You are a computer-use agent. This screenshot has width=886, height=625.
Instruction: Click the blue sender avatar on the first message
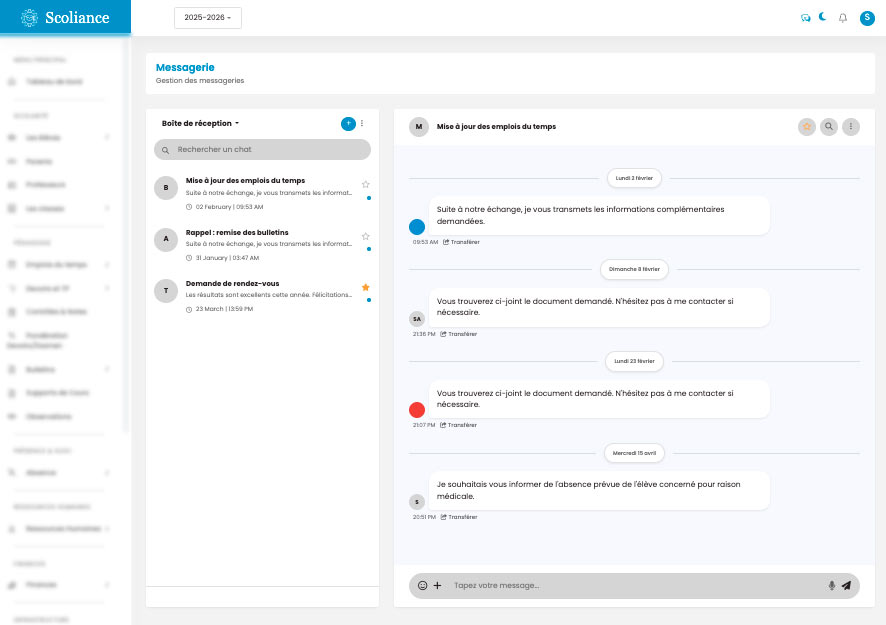point(417,227)
